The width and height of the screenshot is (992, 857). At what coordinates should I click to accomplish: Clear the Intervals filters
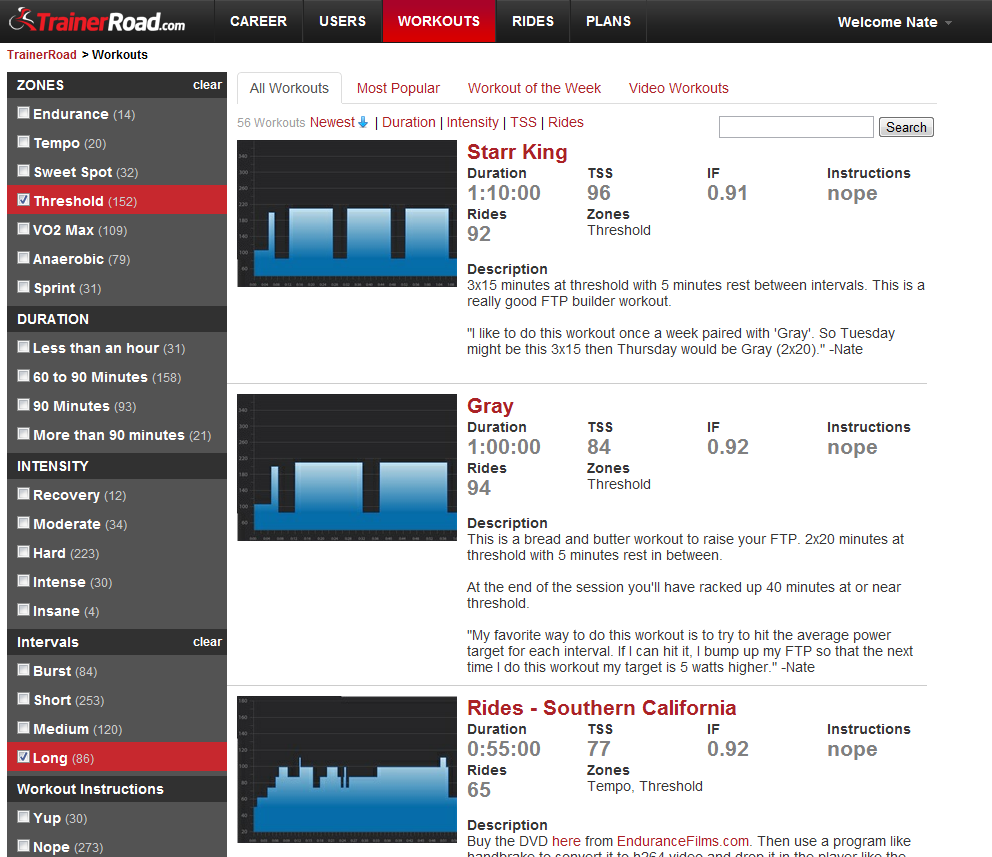(x=207, y=642)
